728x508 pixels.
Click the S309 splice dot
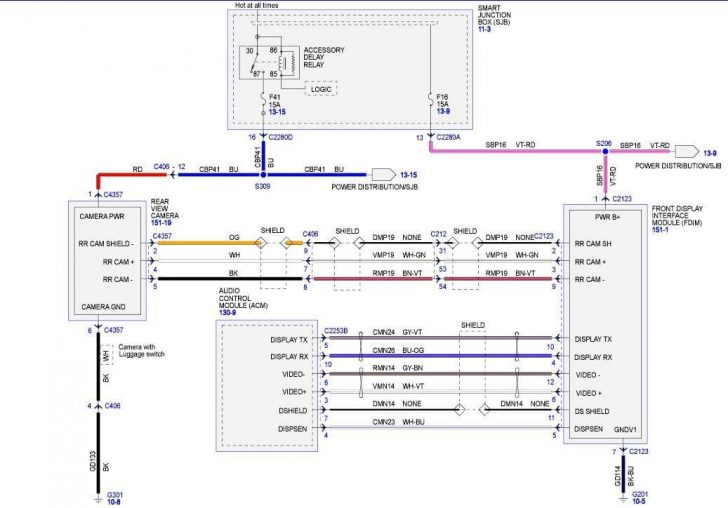(263, 175)
